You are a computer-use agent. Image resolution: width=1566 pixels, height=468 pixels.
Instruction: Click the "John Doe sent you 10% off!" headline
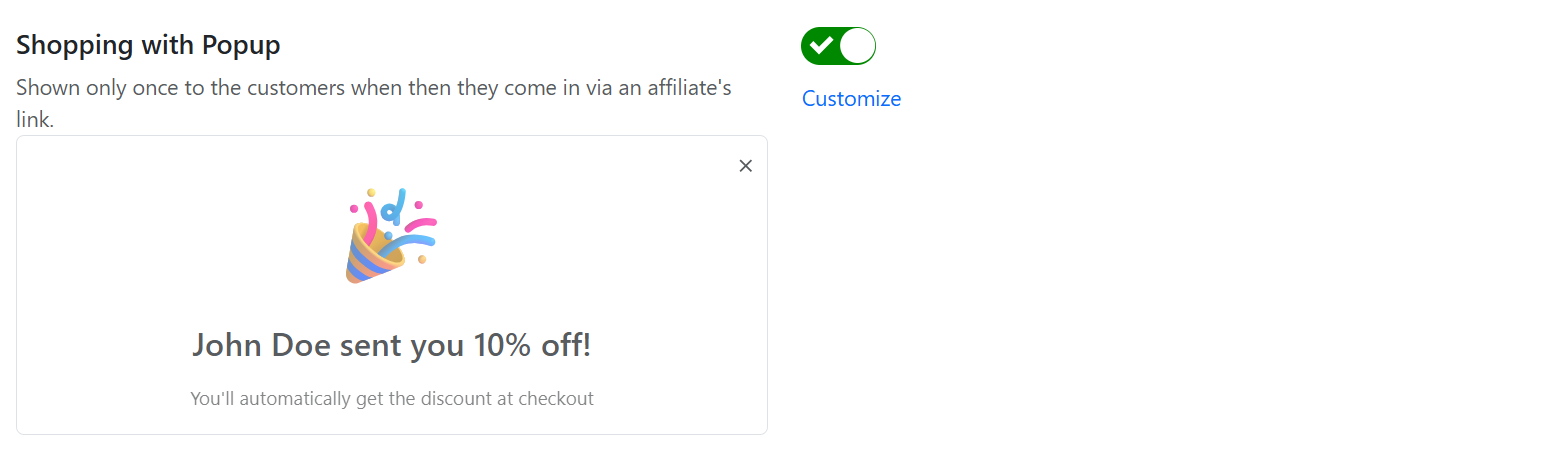pos(391,346)
